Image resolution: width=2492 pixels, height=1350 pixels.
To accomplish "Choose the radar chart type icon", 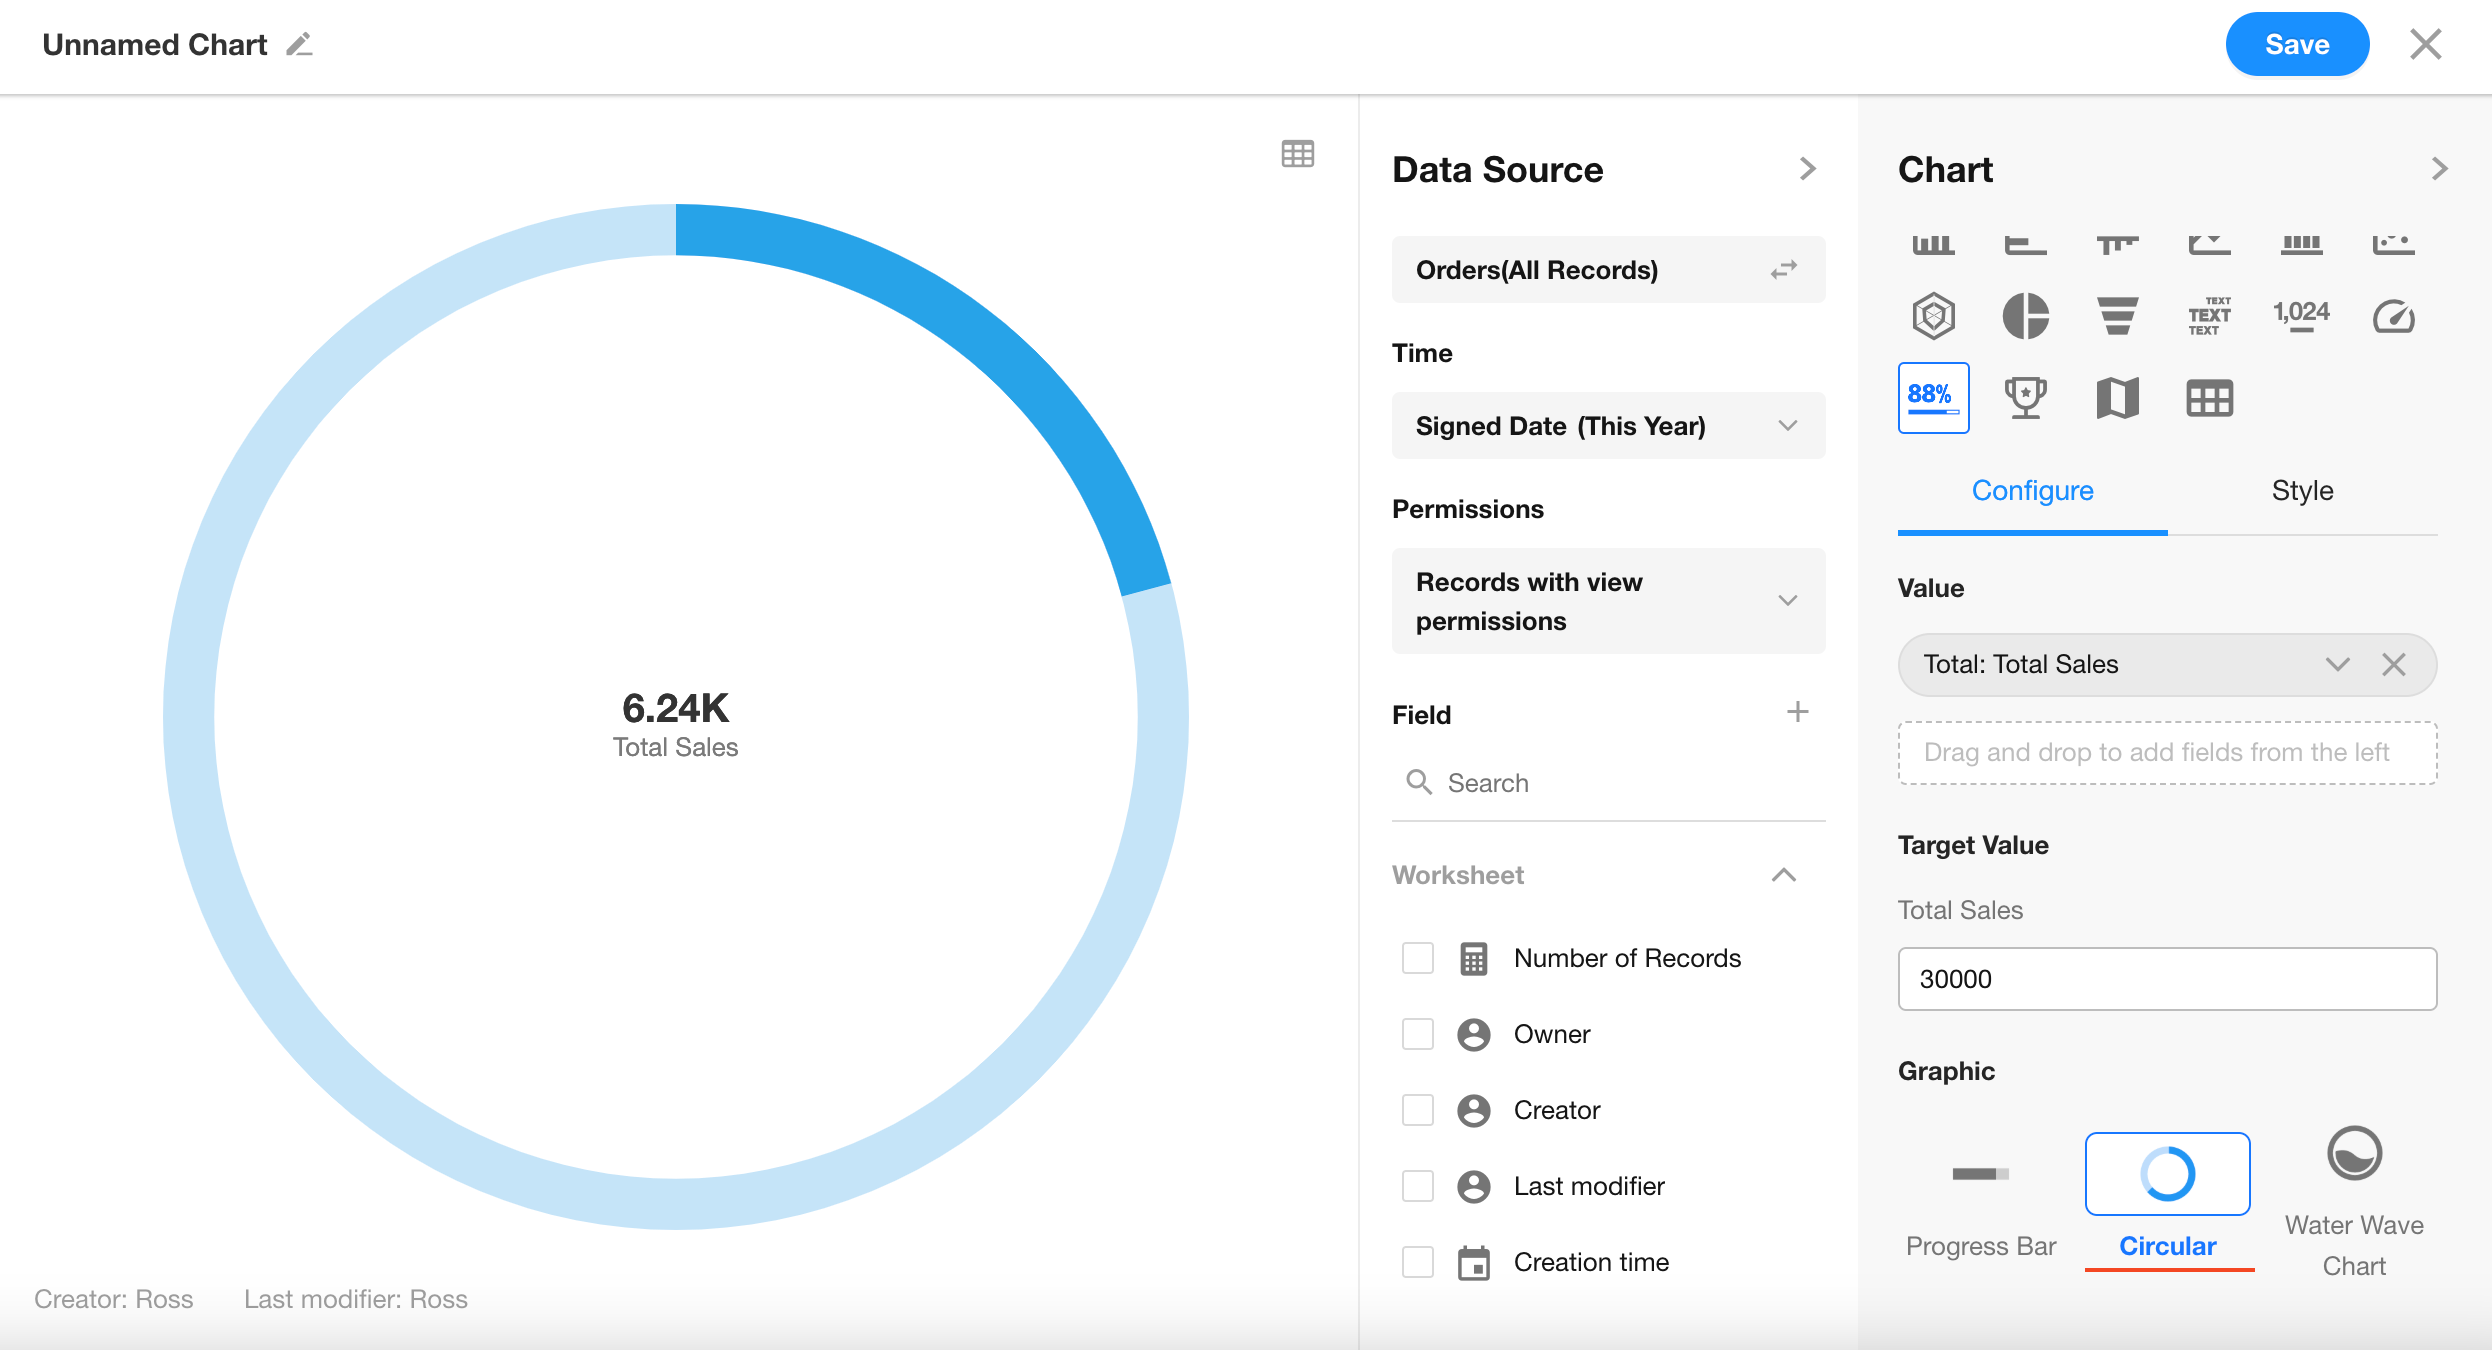I will click(1933, 316).
